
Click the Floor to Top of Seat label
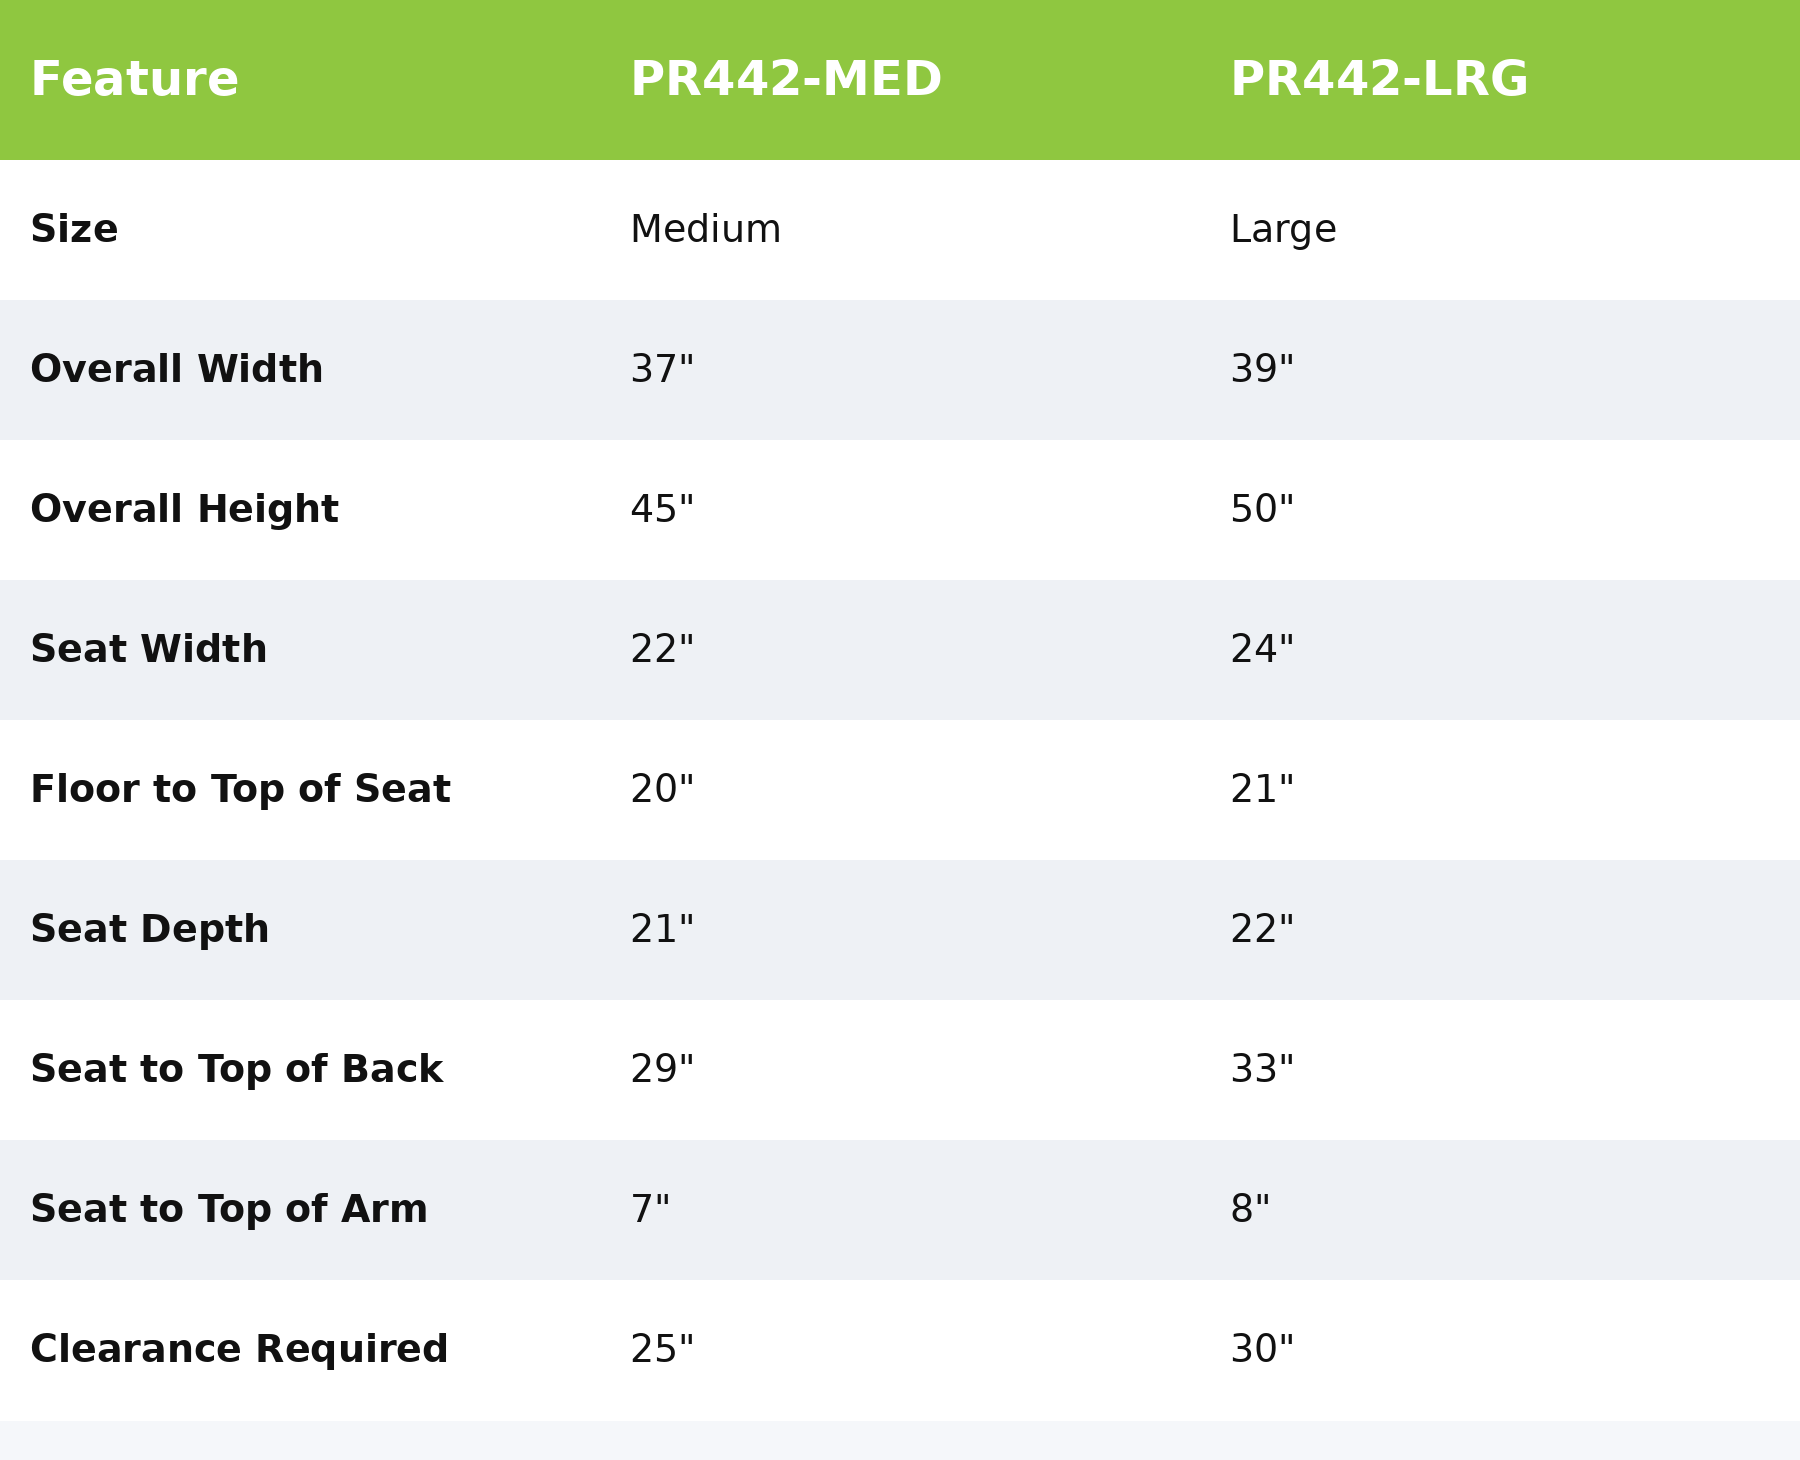tap(240, 790)
